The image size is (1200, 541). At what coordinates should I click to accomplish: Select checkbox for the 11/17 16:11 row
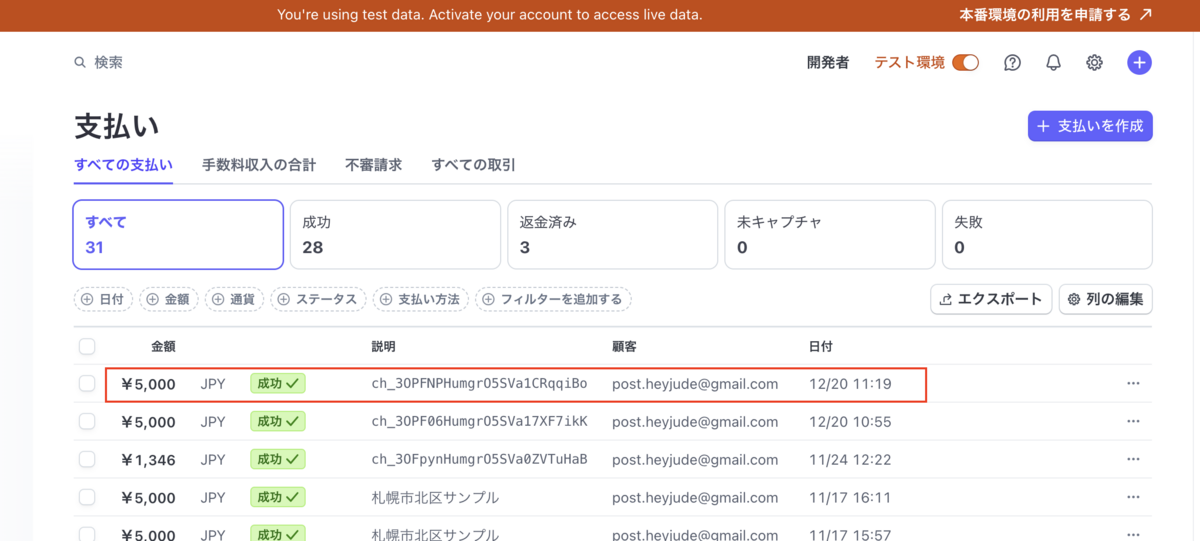[87, 497]
